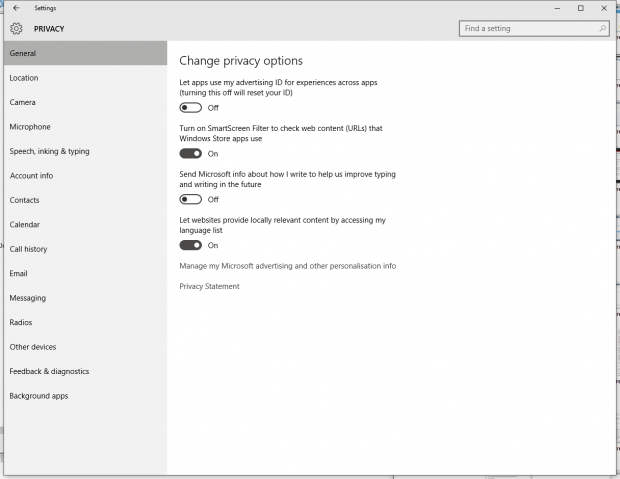
Task: Select Call history in the sidebar
Action: pyautogui.click(x=85, y=249)
